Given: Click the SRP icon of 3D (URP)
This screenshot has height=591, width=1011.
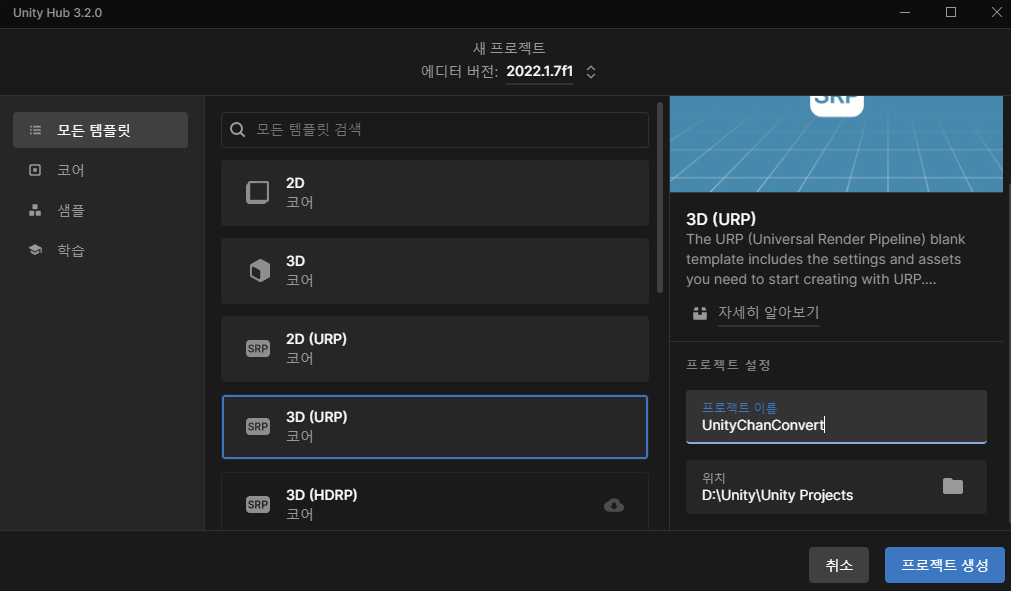Looking at the screenshot, I should tap(258, 427).
